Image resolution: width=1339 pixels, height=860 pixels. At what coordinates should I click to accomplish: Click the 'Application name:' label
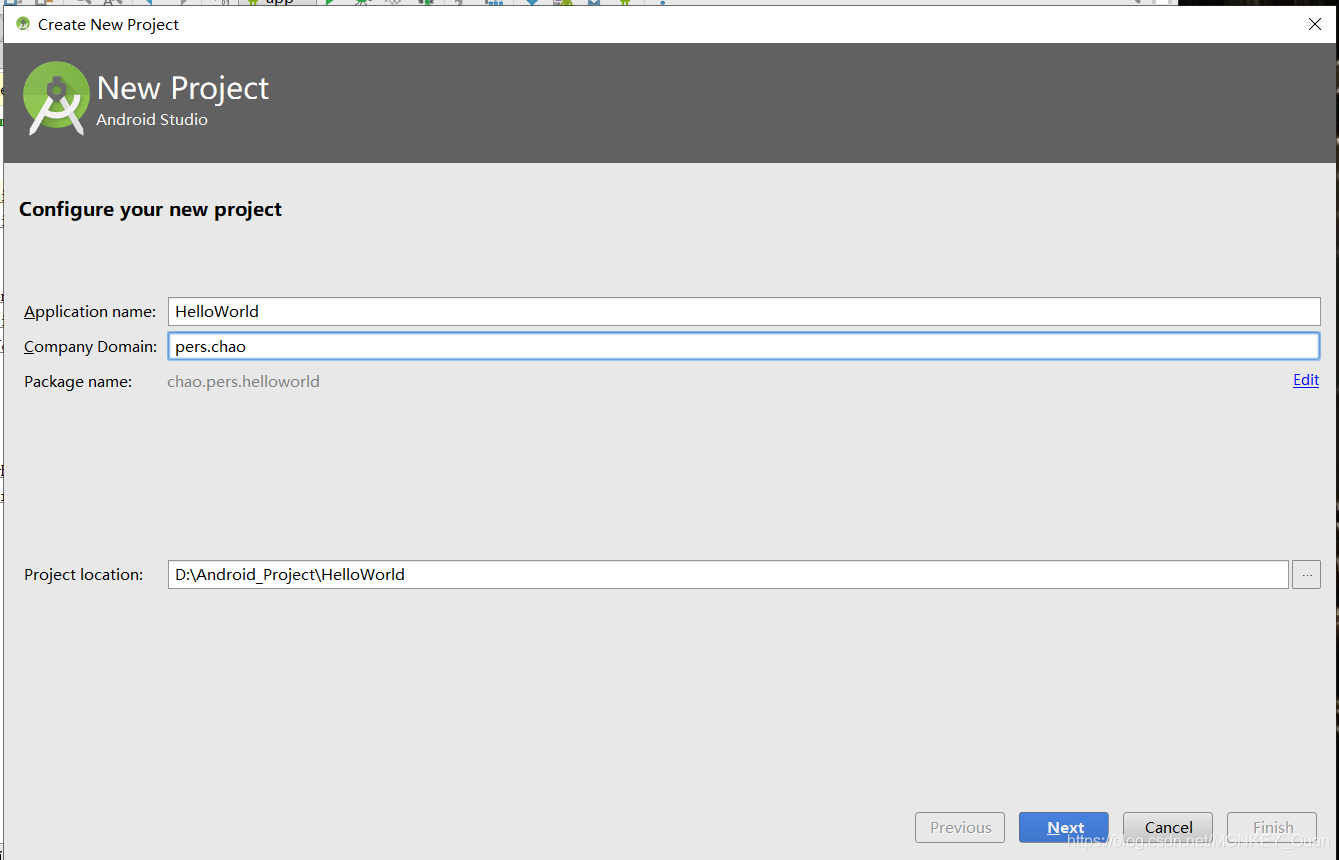(90, 312)
